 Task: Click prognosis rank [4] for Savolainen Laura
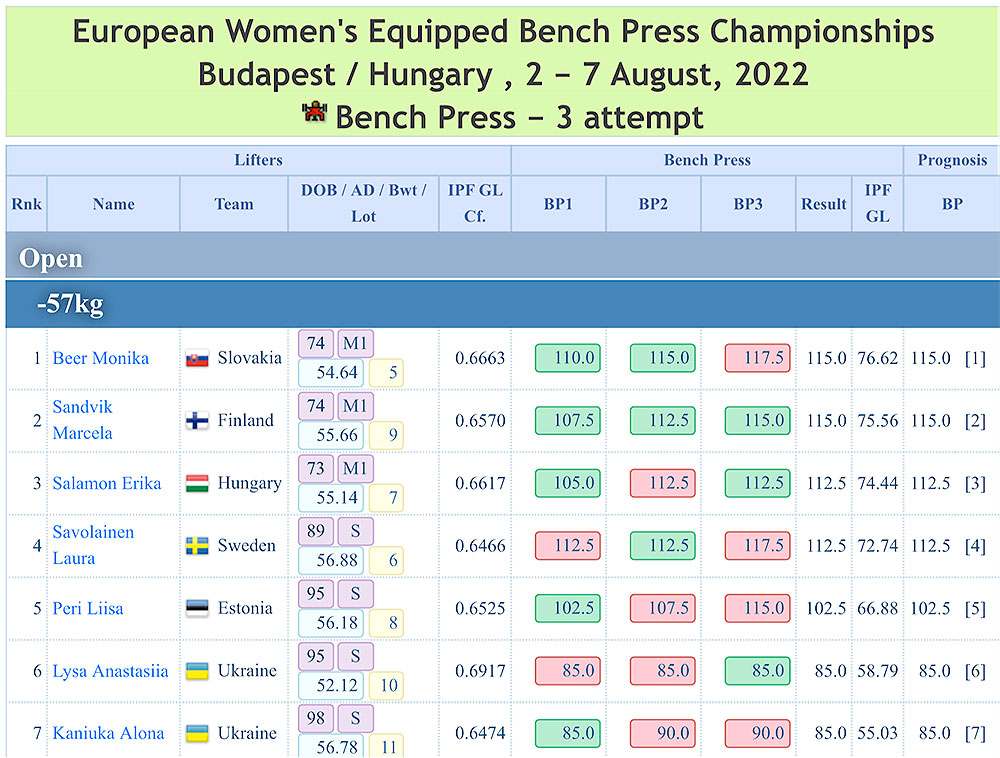975,546
